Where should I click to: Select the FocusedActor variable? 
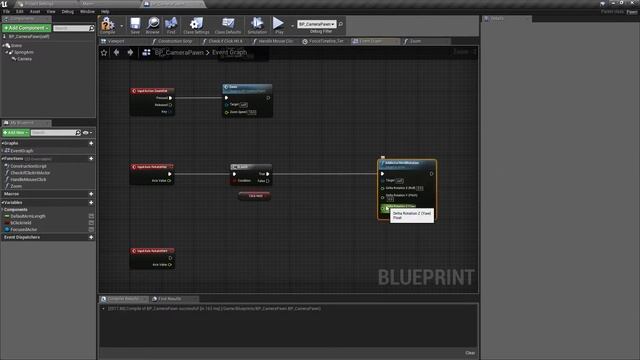[x=24, y=229]
